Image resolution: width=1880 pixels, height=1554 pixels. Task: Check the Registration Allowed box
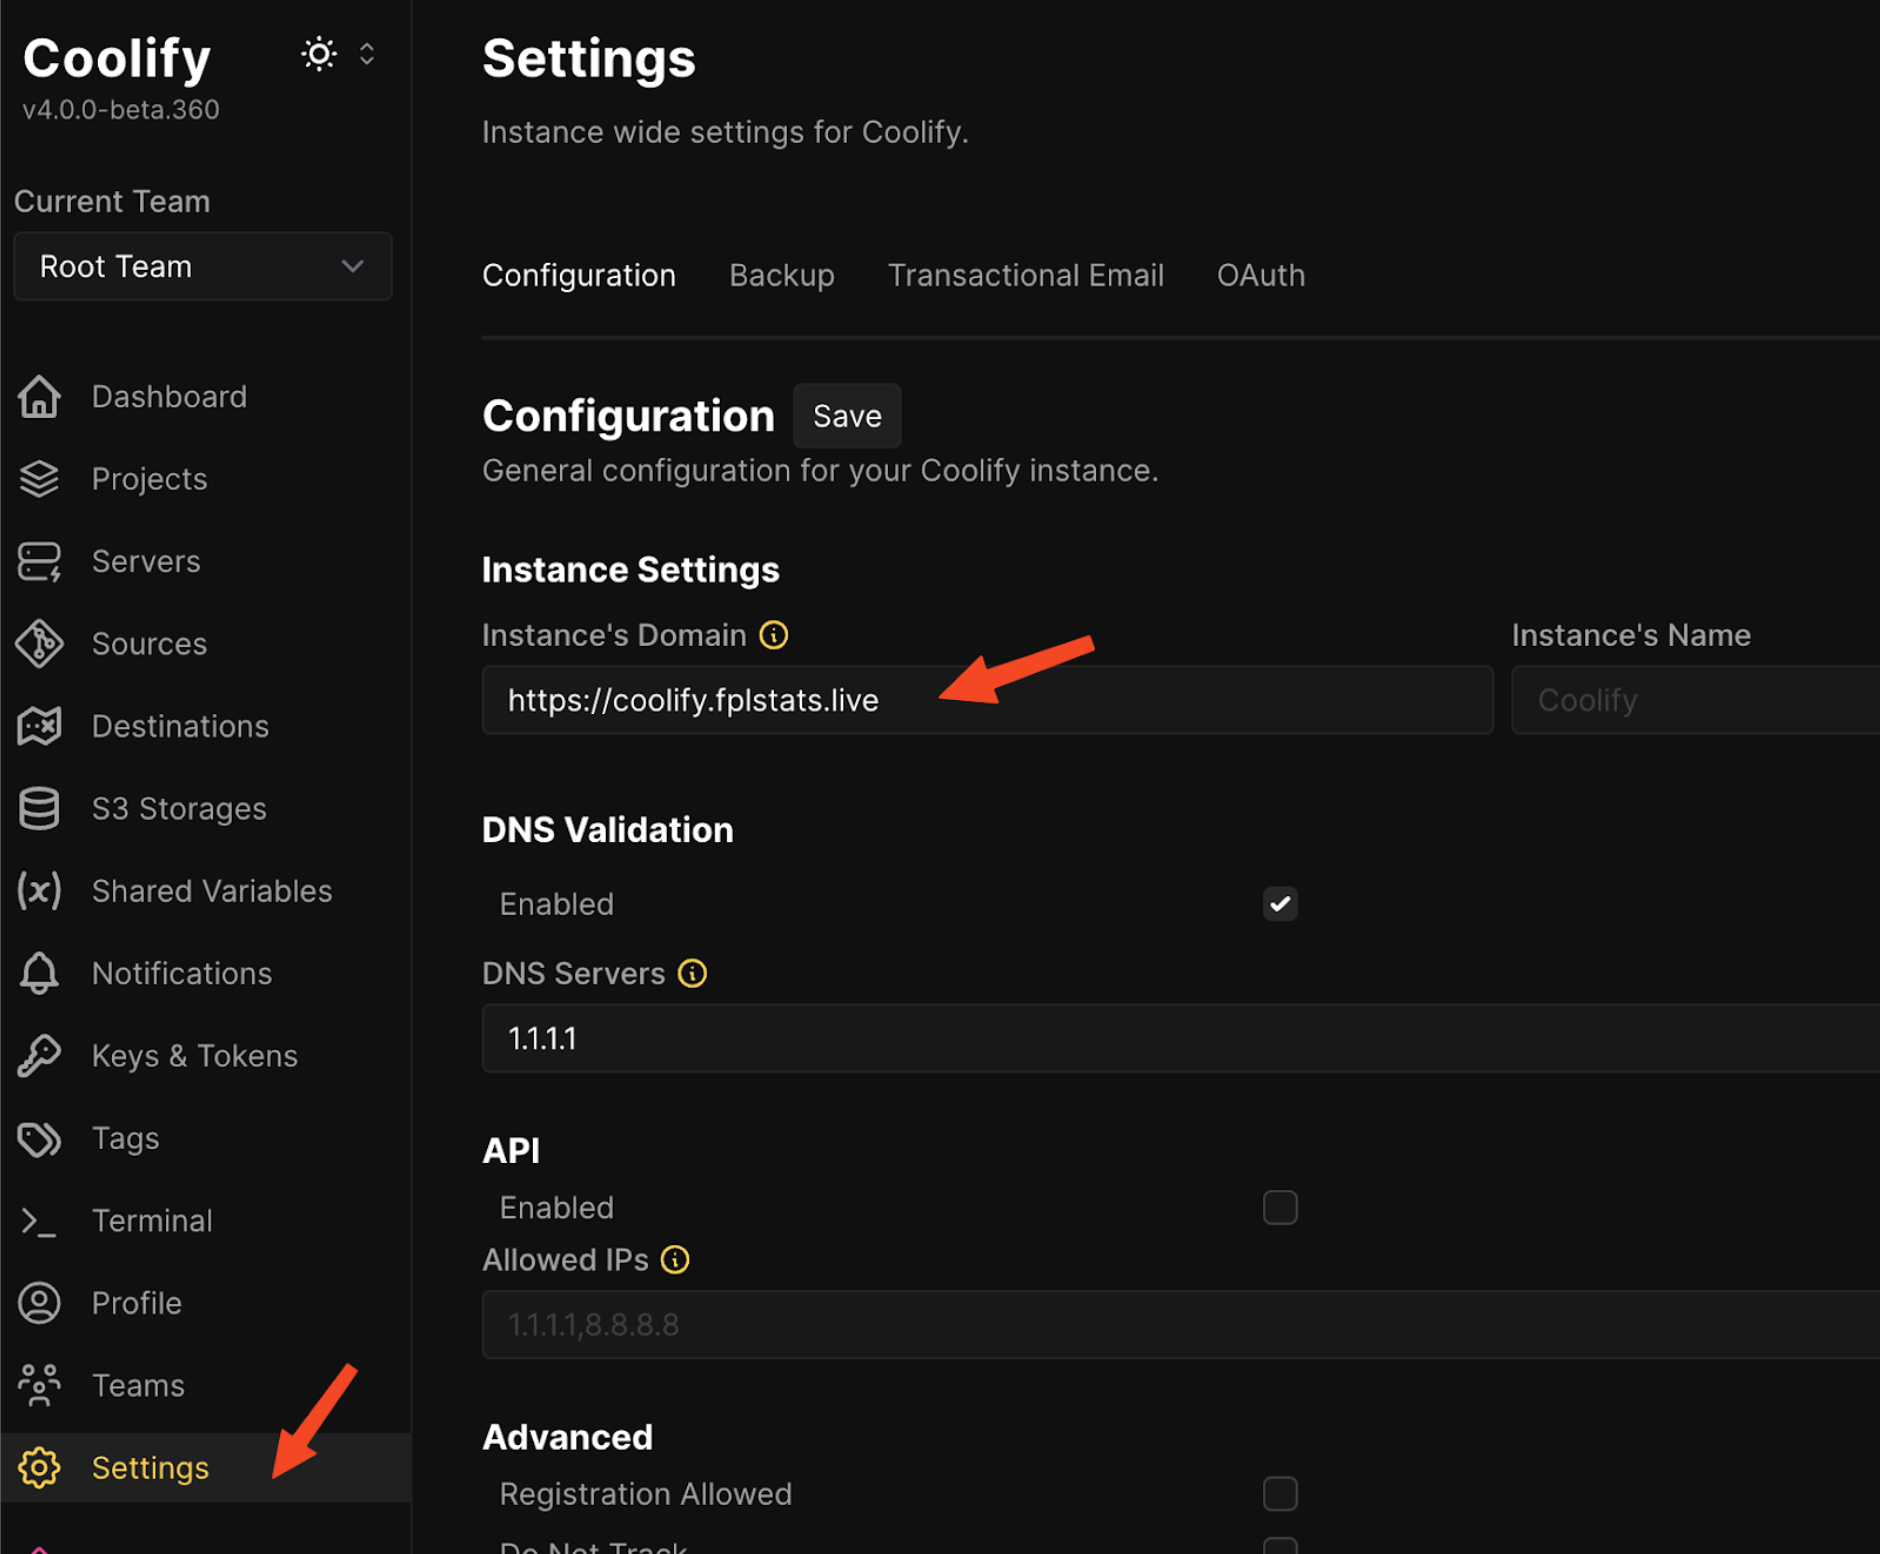pos(1279,1494)
